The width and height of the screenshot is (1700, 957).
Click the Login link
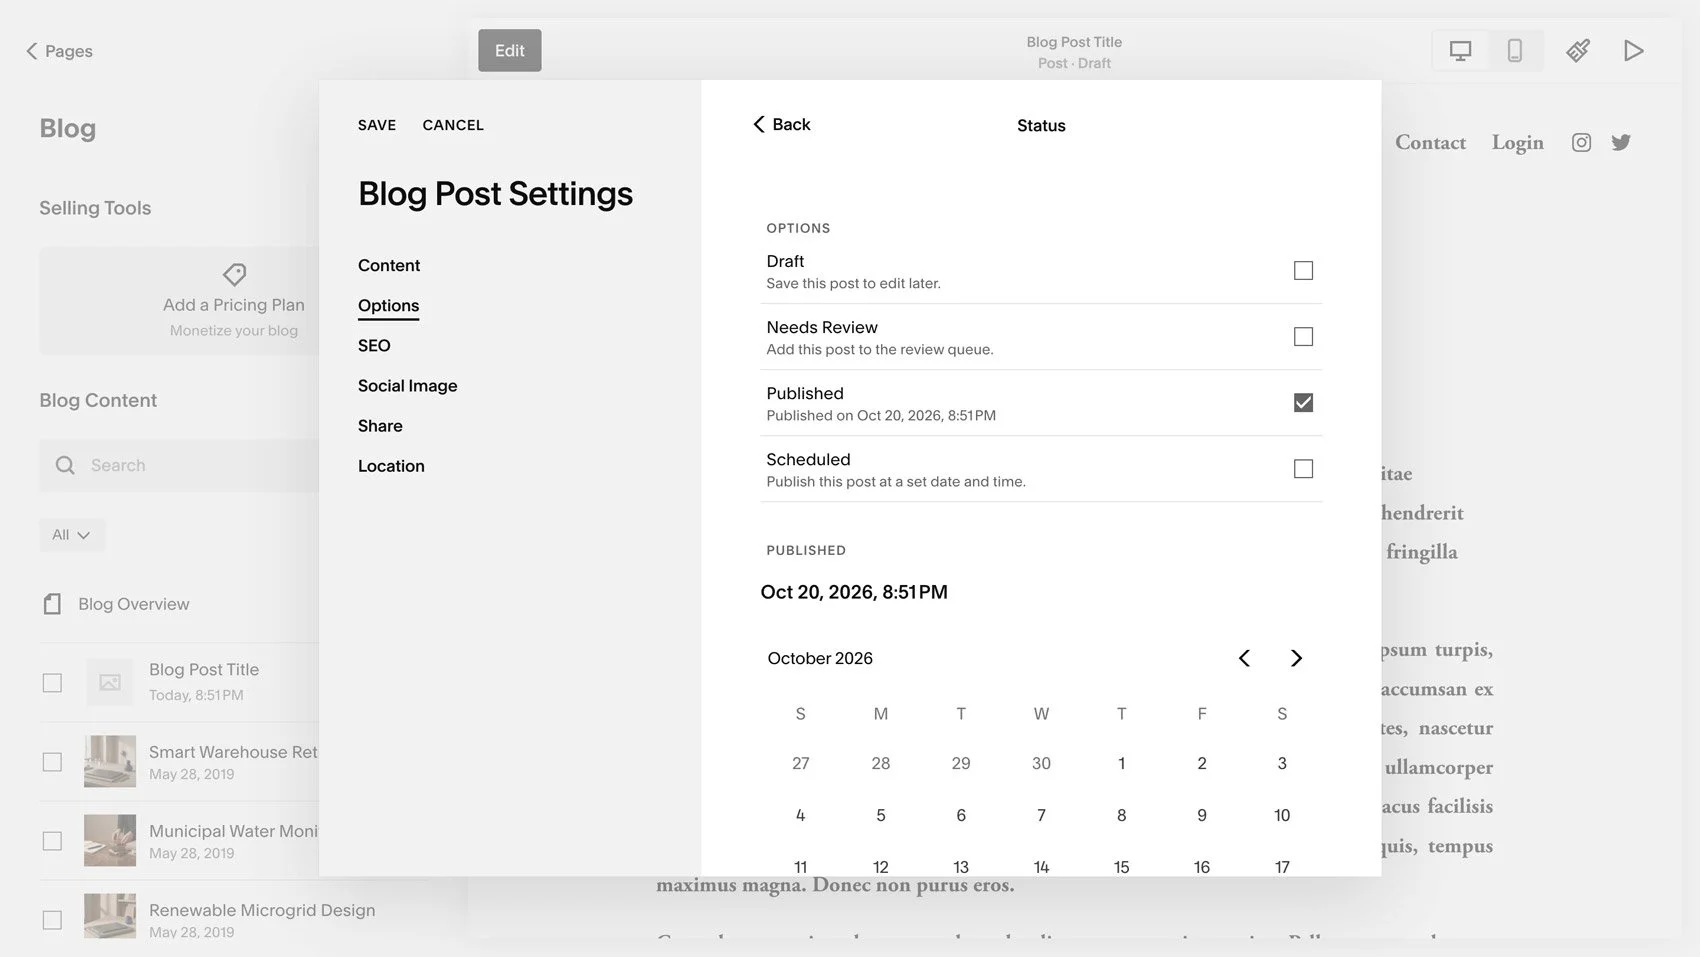point(1517,143)
